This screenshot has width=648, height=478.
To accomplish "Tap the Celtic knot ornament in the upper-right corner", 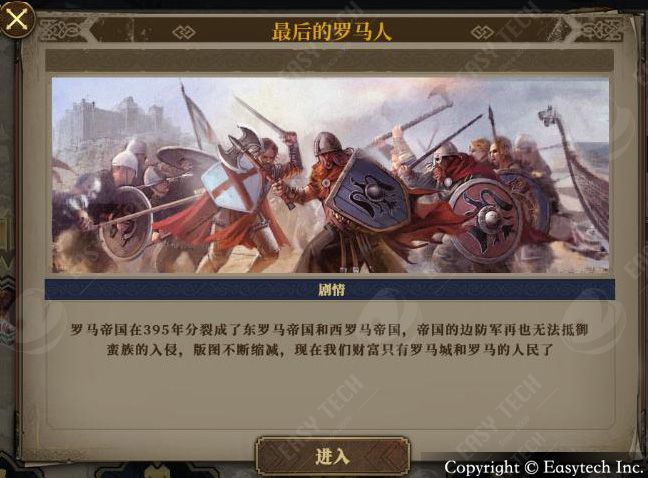I will click(x=601, y=30).
